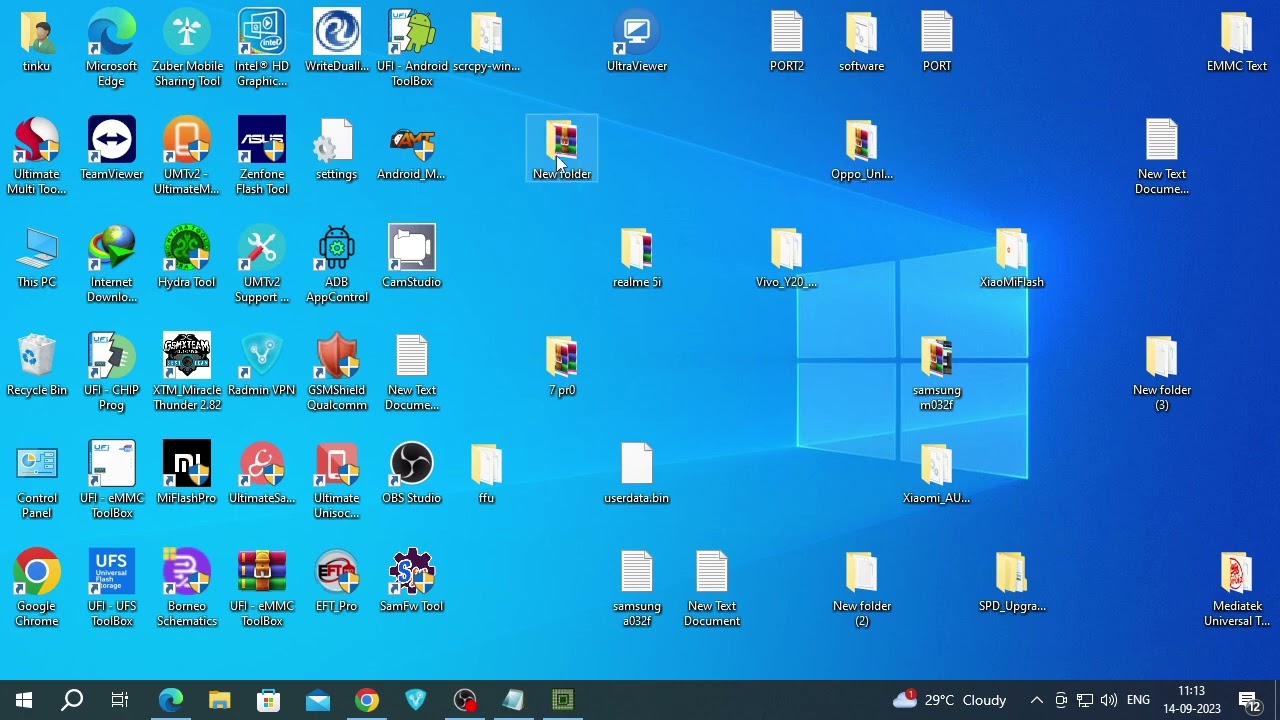1280x720 pixels.
Task: Open the CamStudio shortcut
Action: tap(412, 258)
